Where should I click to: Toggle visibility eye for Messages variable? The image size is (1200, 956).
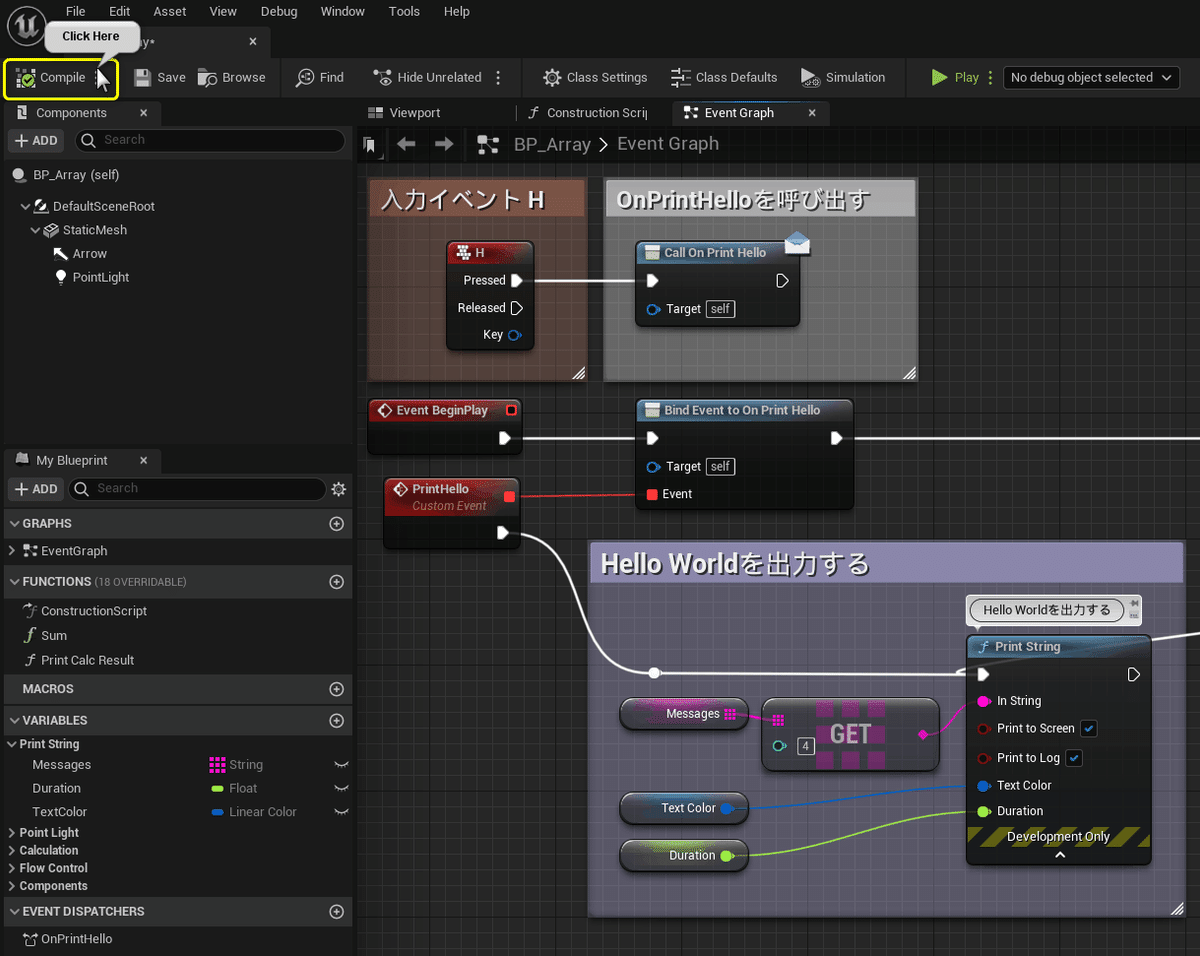(340, 765)
